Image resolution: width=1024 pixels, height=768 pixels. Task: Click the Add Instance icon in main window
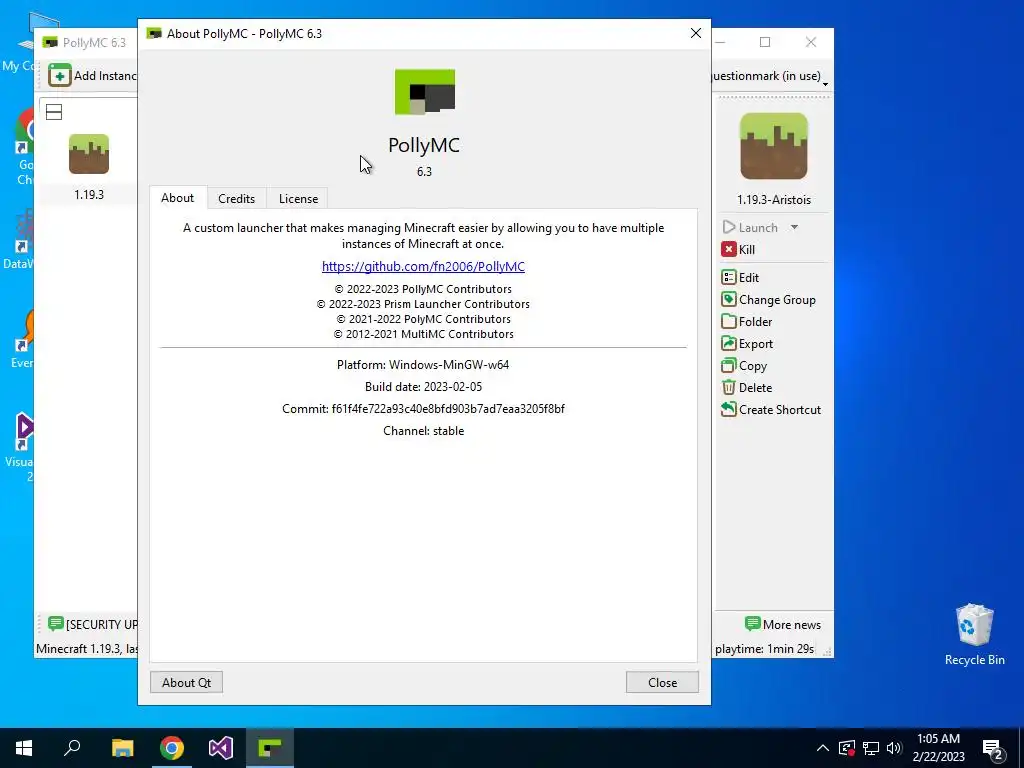(59, 76)
